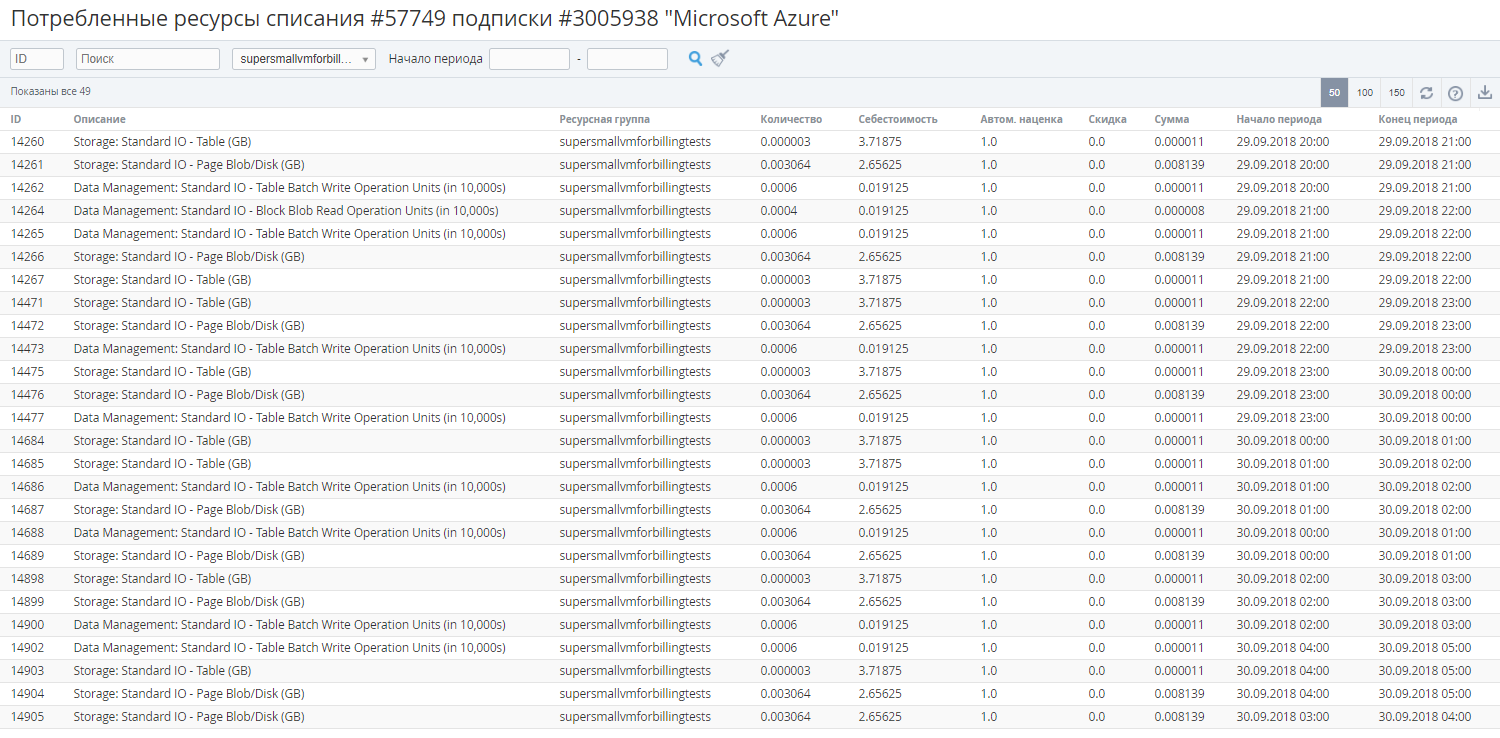Open the supersmallvmforbill... resource group dropdown

(304, 59)
